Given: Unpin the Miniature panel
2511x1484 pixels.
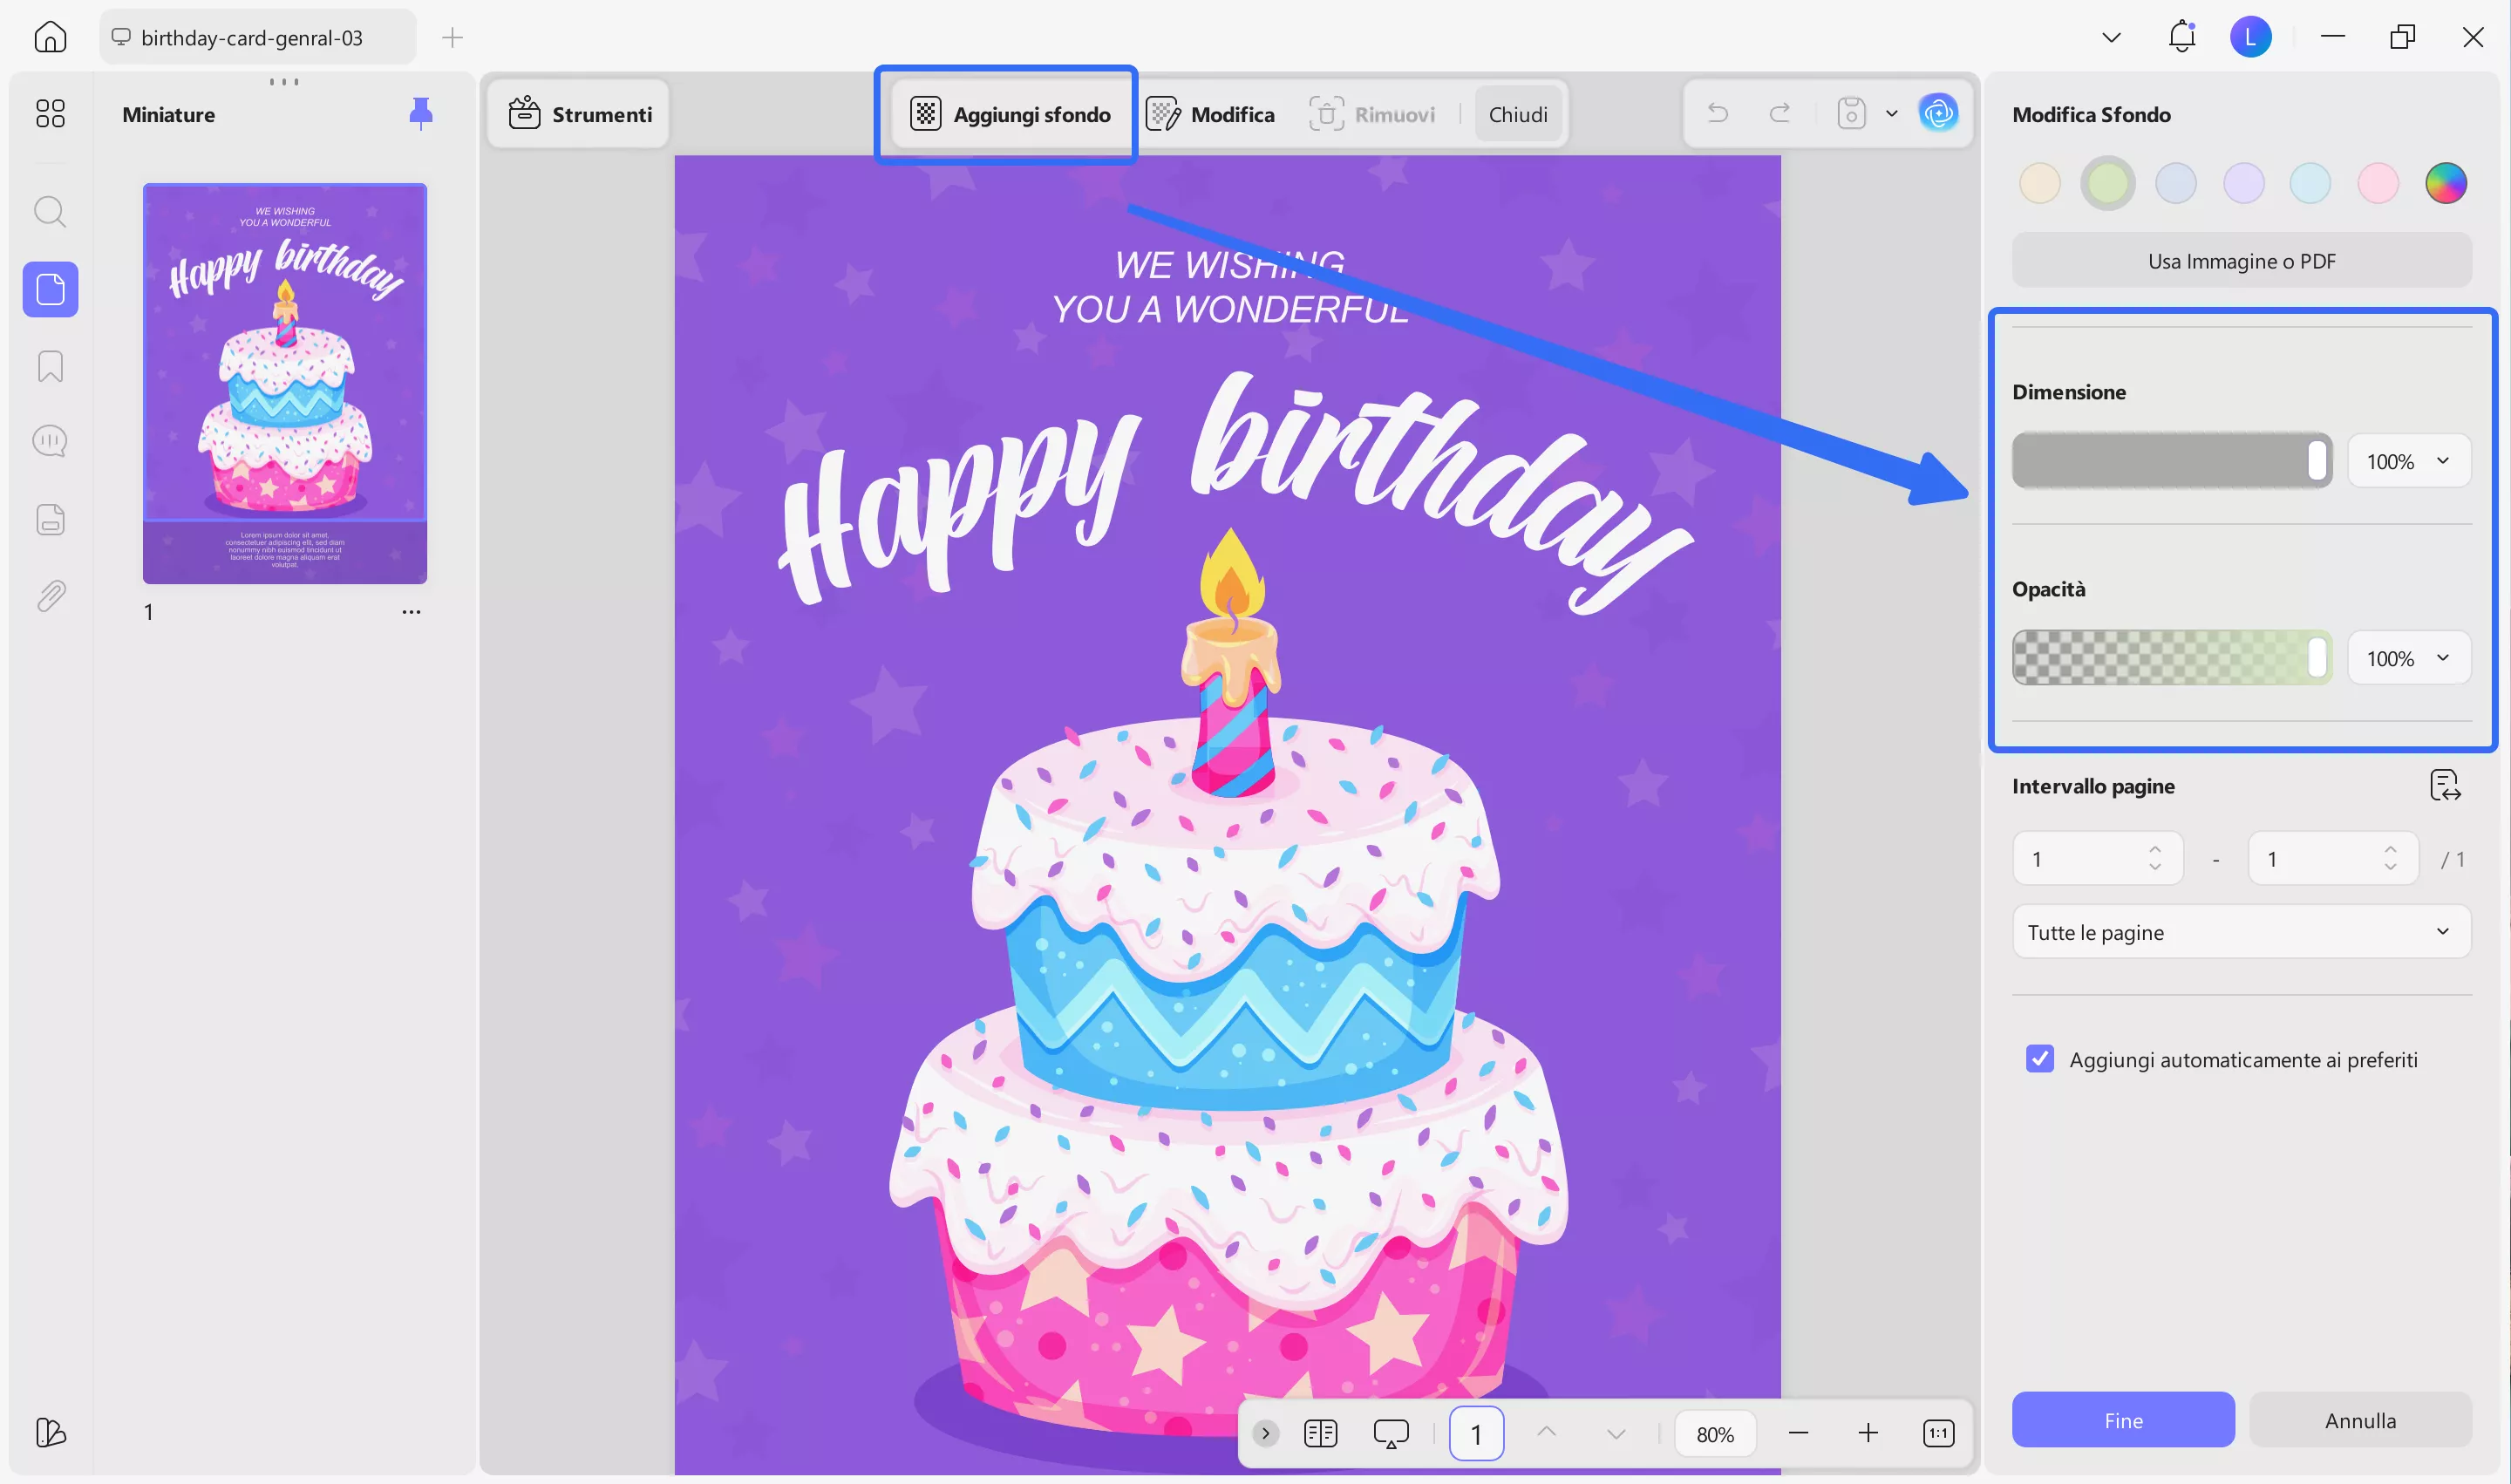Looking at the screenshot, I should click(421, 113).
